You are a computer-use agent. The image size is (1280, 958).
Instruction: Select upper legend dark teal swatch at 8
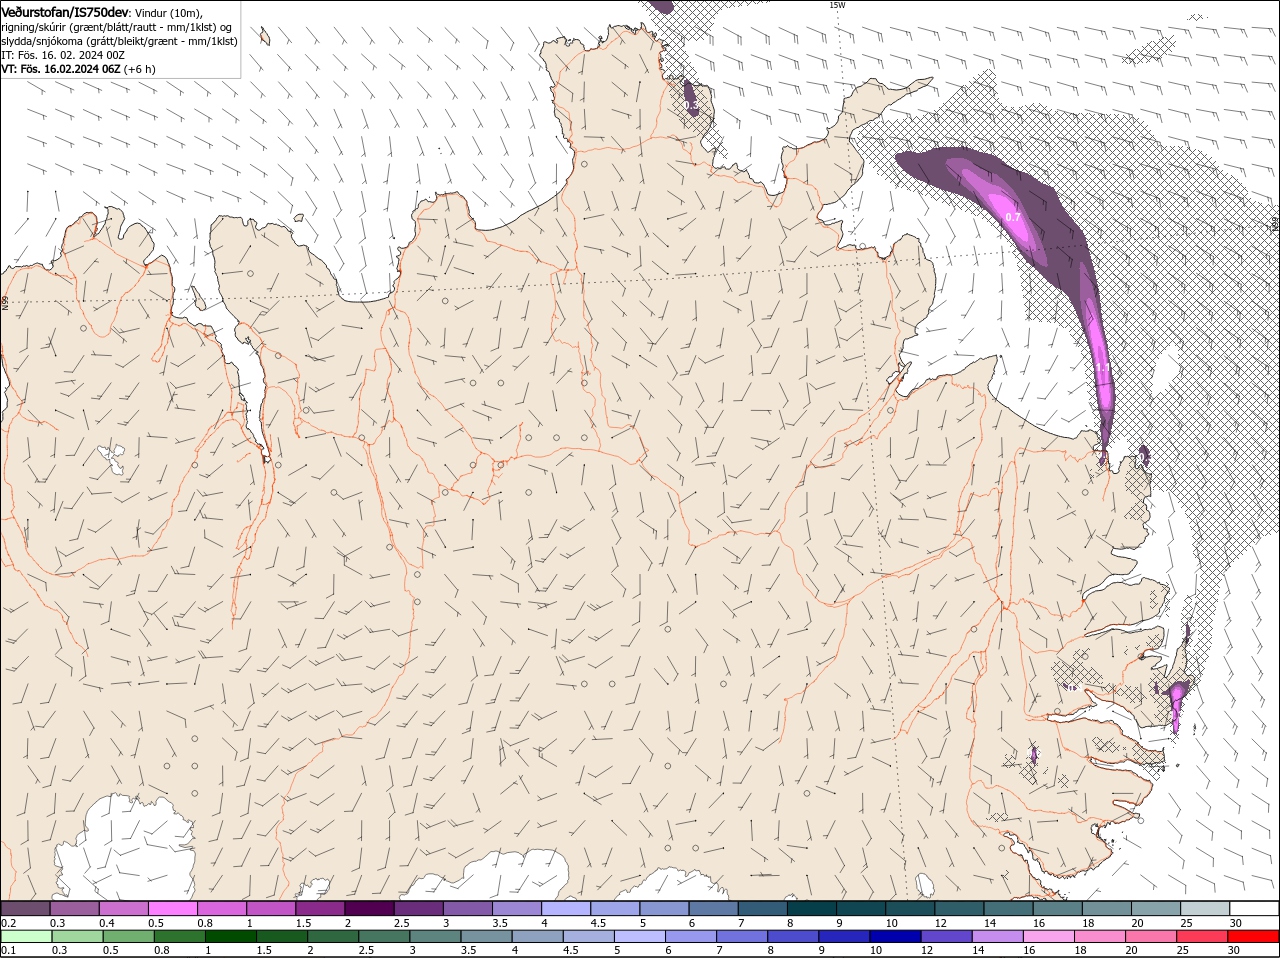(812, 908)
